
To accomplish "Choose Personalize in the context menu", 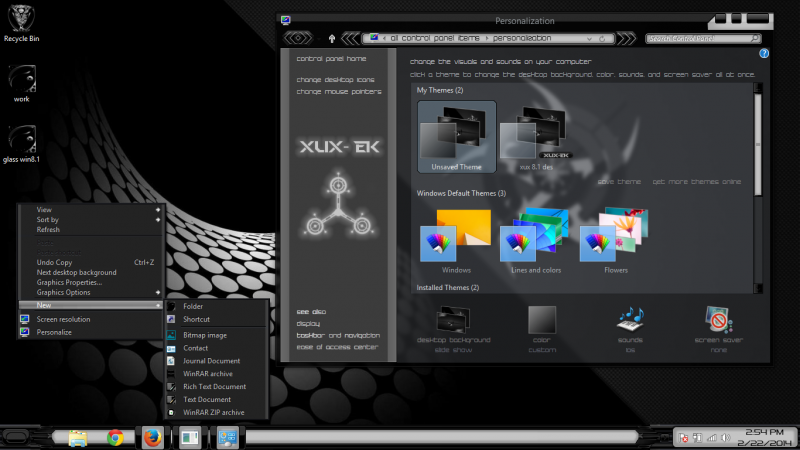I will click(x=91, y=332).
